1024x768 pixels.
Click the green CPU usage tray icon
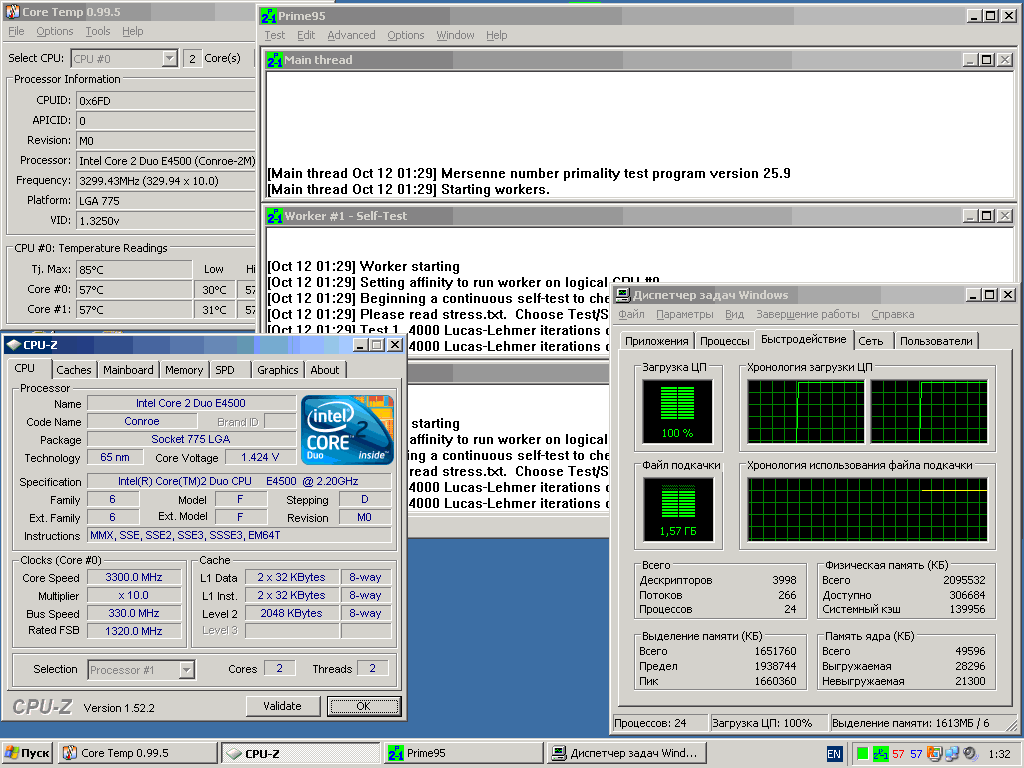tap(861, 754)
